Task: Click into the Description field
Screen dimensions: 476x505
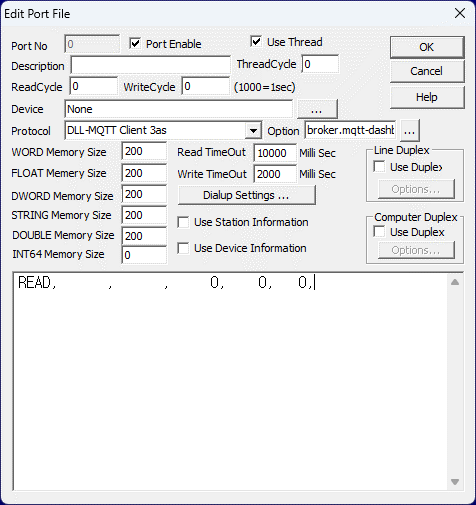Action: 150,65
